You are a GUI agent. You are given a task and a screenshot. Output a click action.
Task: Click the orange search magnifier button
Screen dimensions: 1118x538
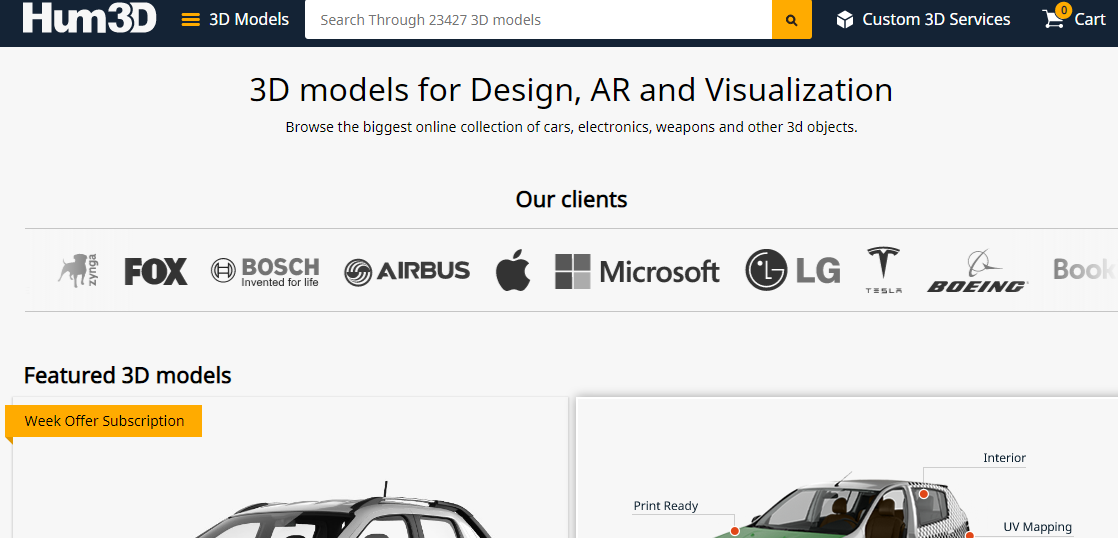pyautogui.click(x=791, y=20)
